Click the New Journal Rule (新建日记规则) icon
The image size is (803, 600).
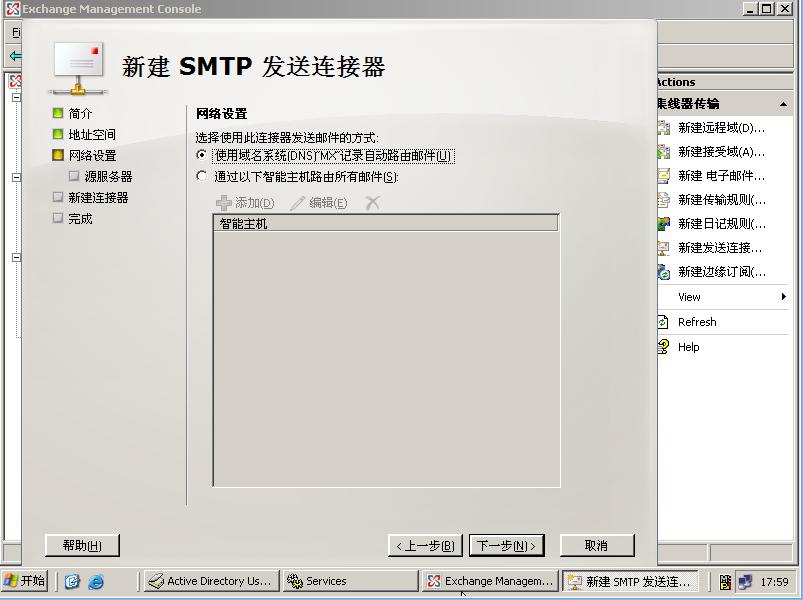[664, 224]
